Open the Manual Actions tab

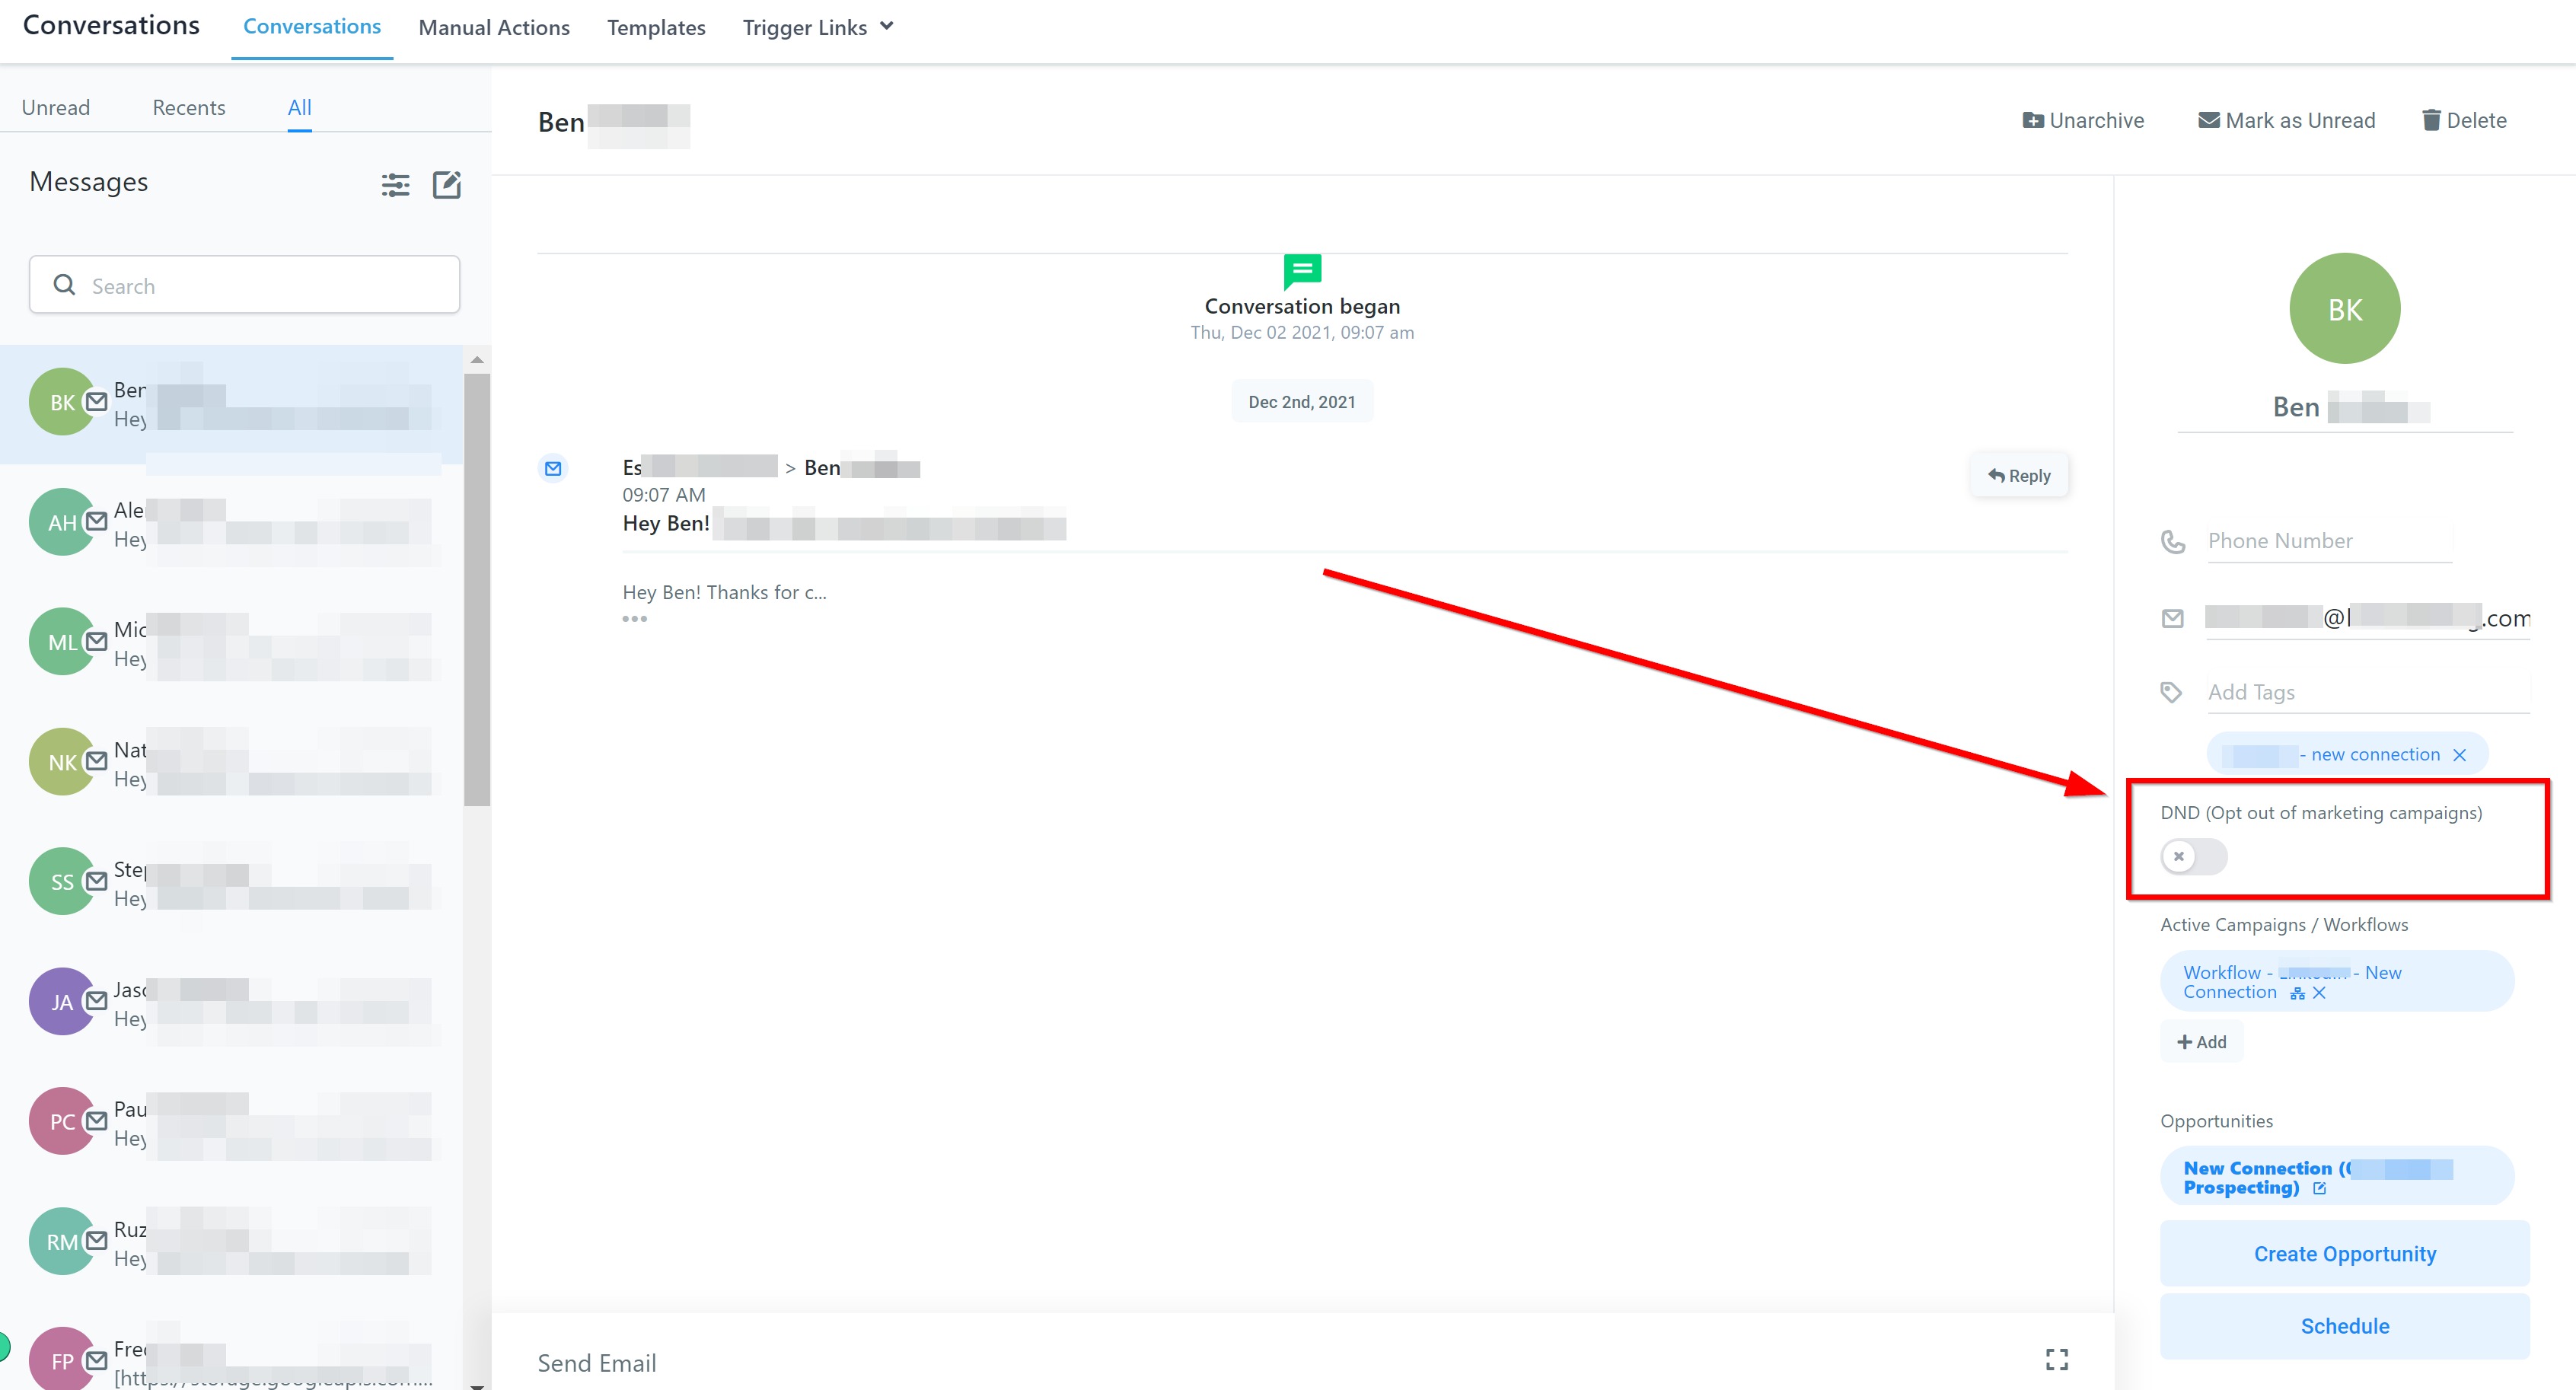[x=494, y=28]
